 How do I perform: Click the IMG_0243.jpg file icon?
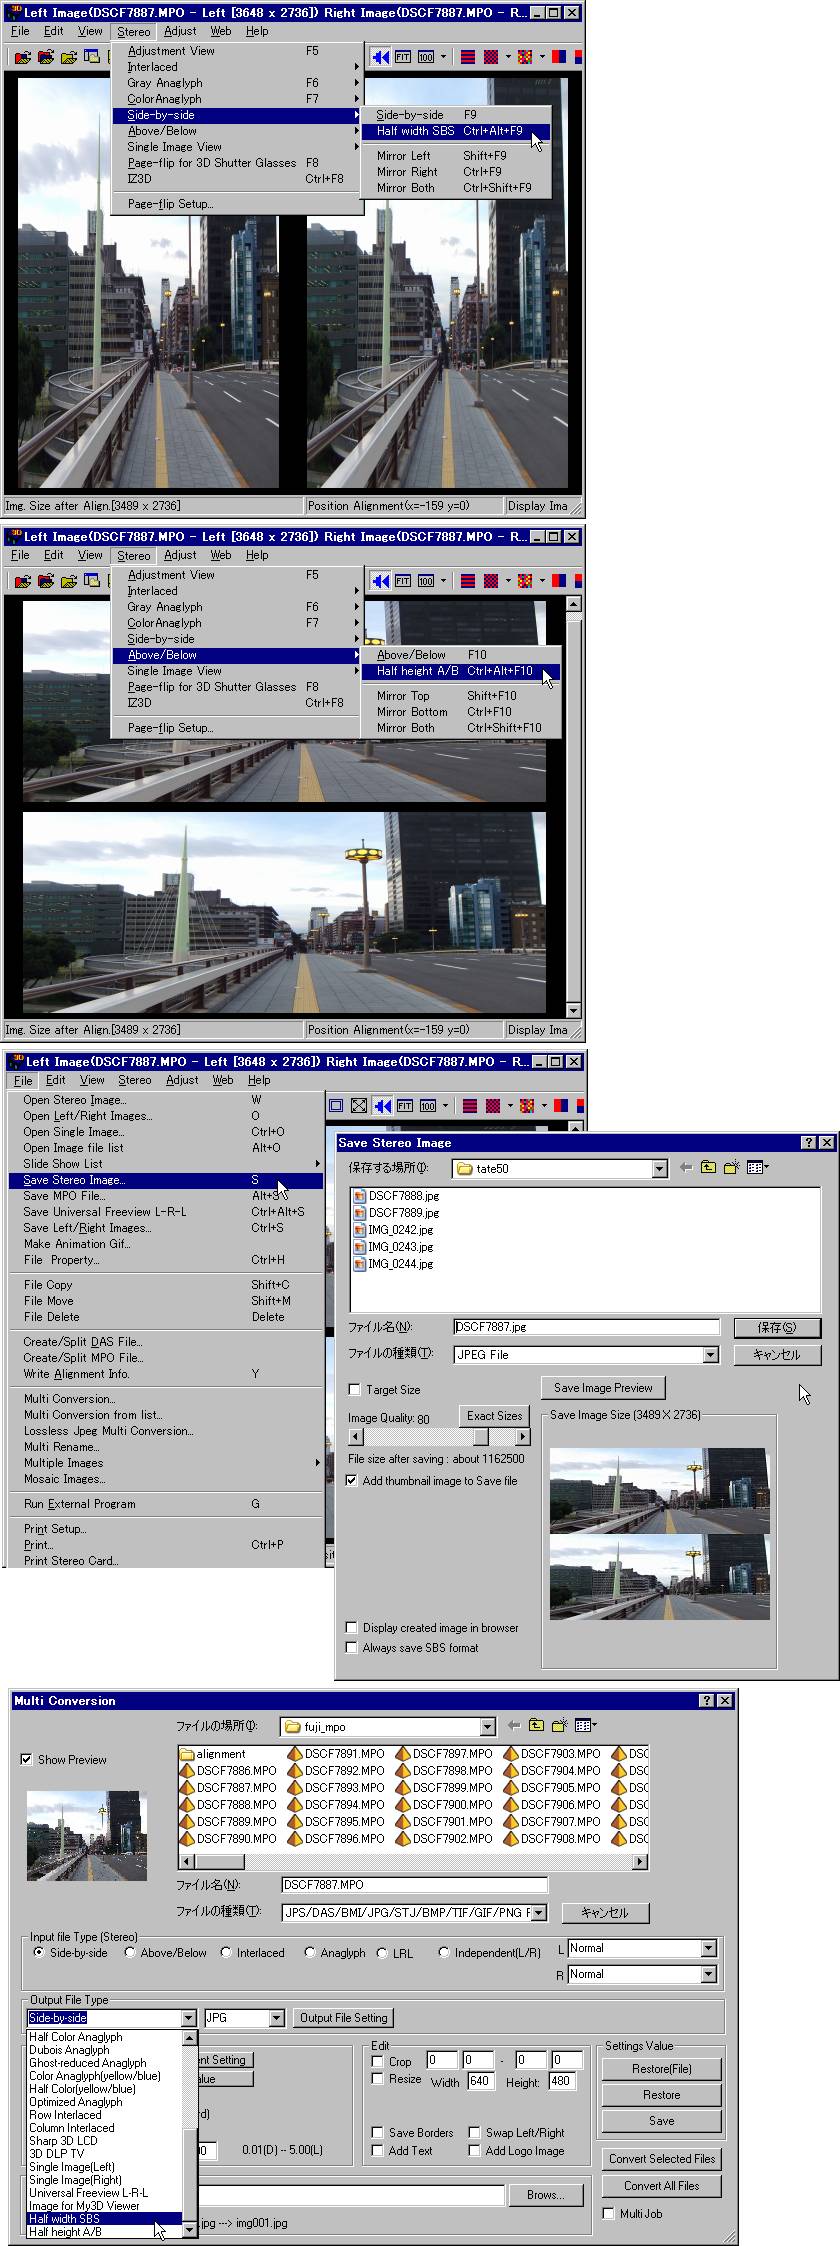coord(359,1247)
